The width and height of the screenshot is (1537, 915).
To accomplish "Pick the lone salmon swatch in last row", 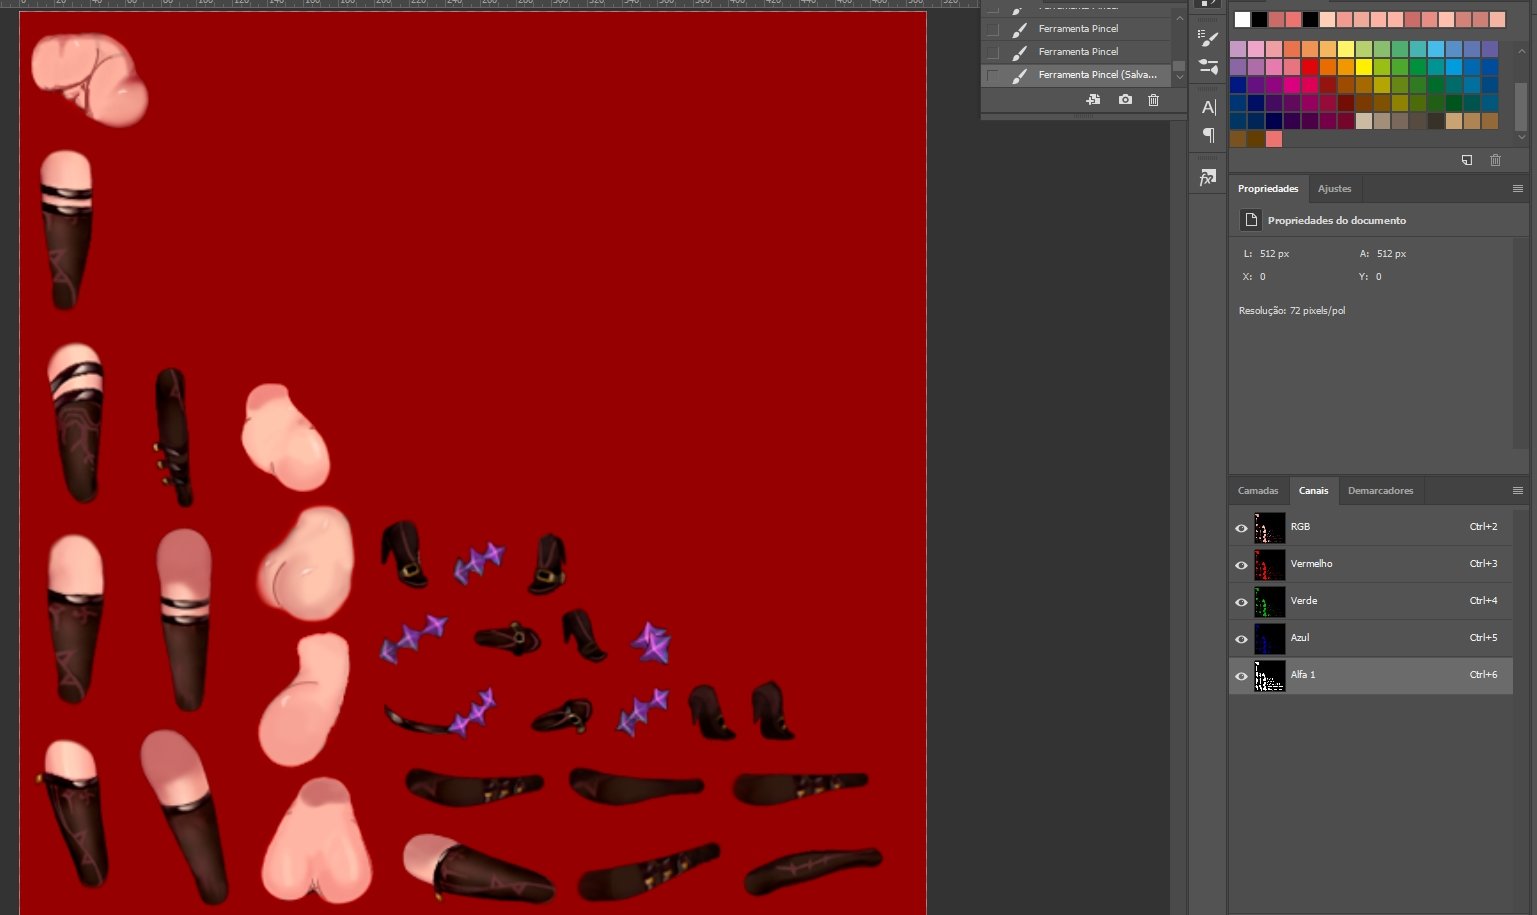I will [1274, 139].
